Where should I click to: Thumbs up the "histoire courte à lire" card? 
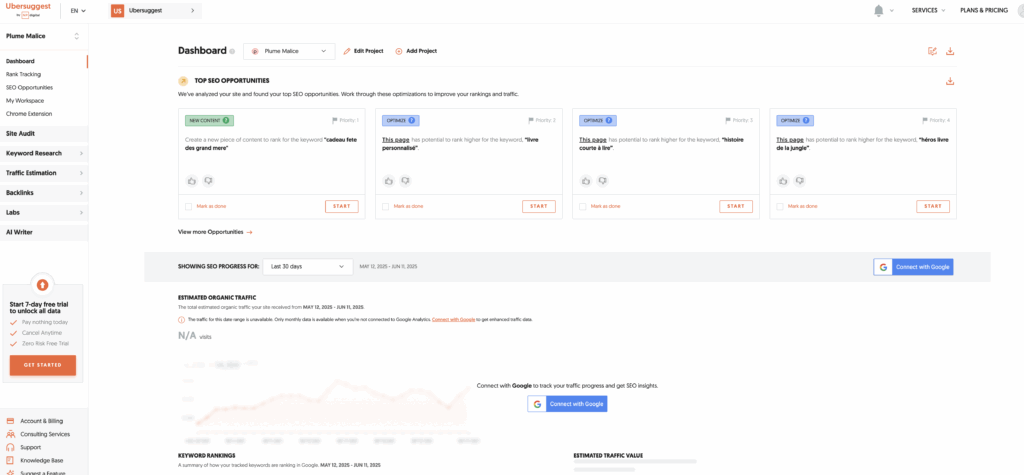click(x=586, y=180)
